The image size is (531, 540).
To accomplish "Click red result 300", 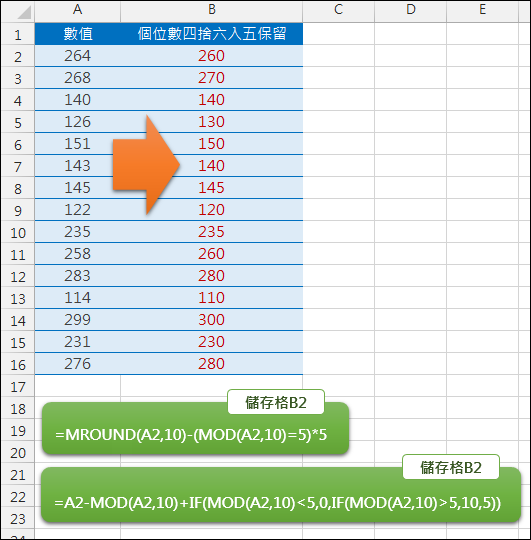I will pos(211,320).
